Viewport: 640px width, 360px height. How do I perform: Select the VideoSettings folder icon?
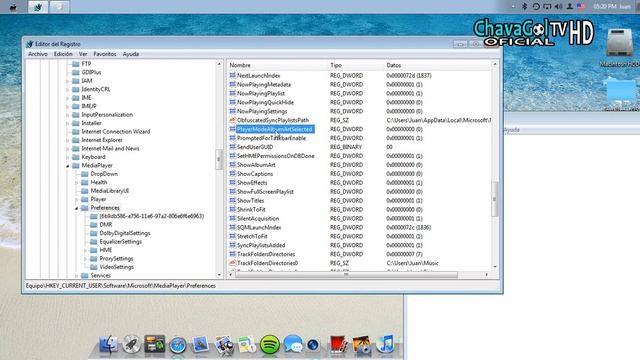click(93, 267)
